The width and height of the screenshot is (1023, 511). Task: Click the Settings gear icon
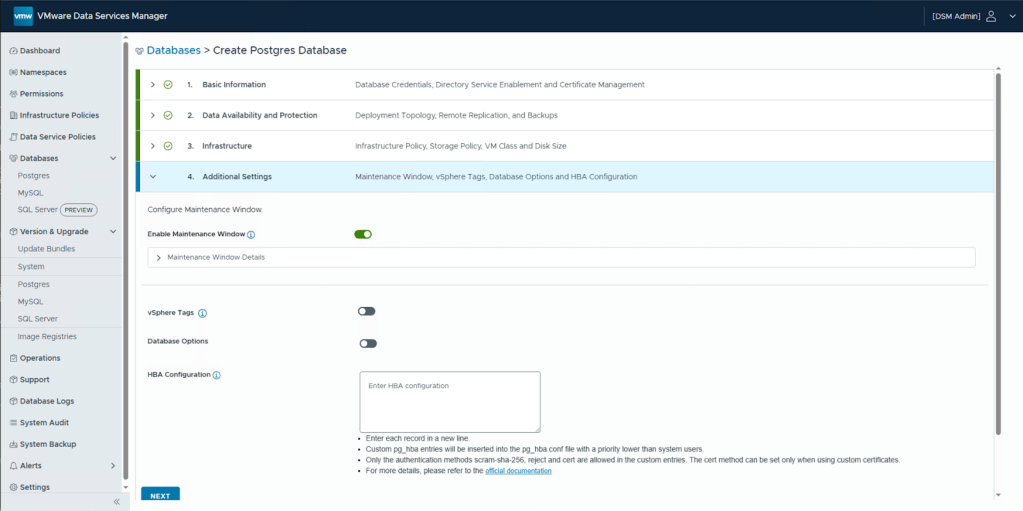click(14, 488)
